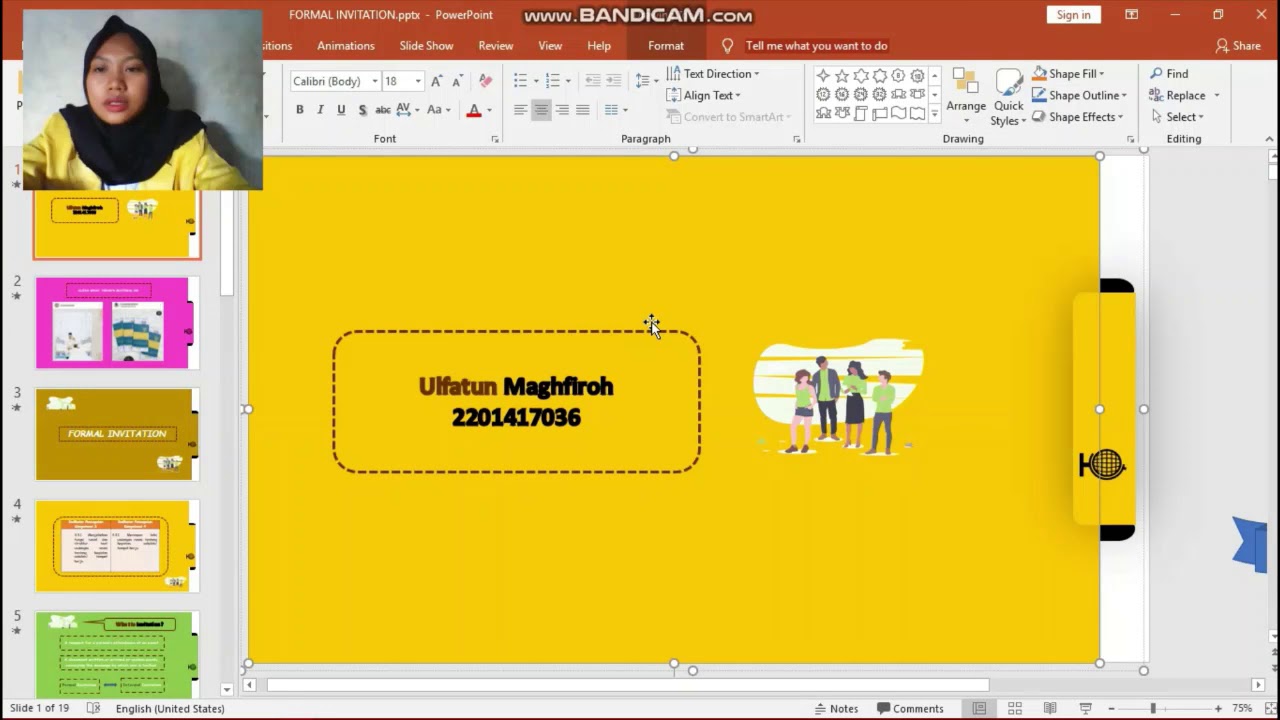Open Quick Styles gallery
The height and width of the screenshot is (720, 1280).
[x=1008, y=97]
